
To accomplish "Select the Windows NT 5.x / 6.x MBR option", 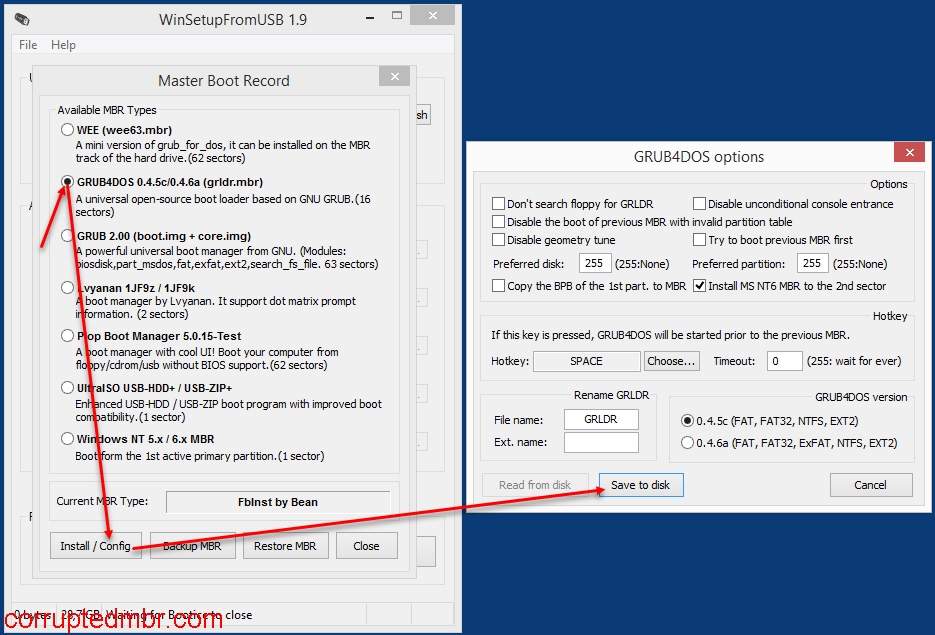I will (67, 439).
